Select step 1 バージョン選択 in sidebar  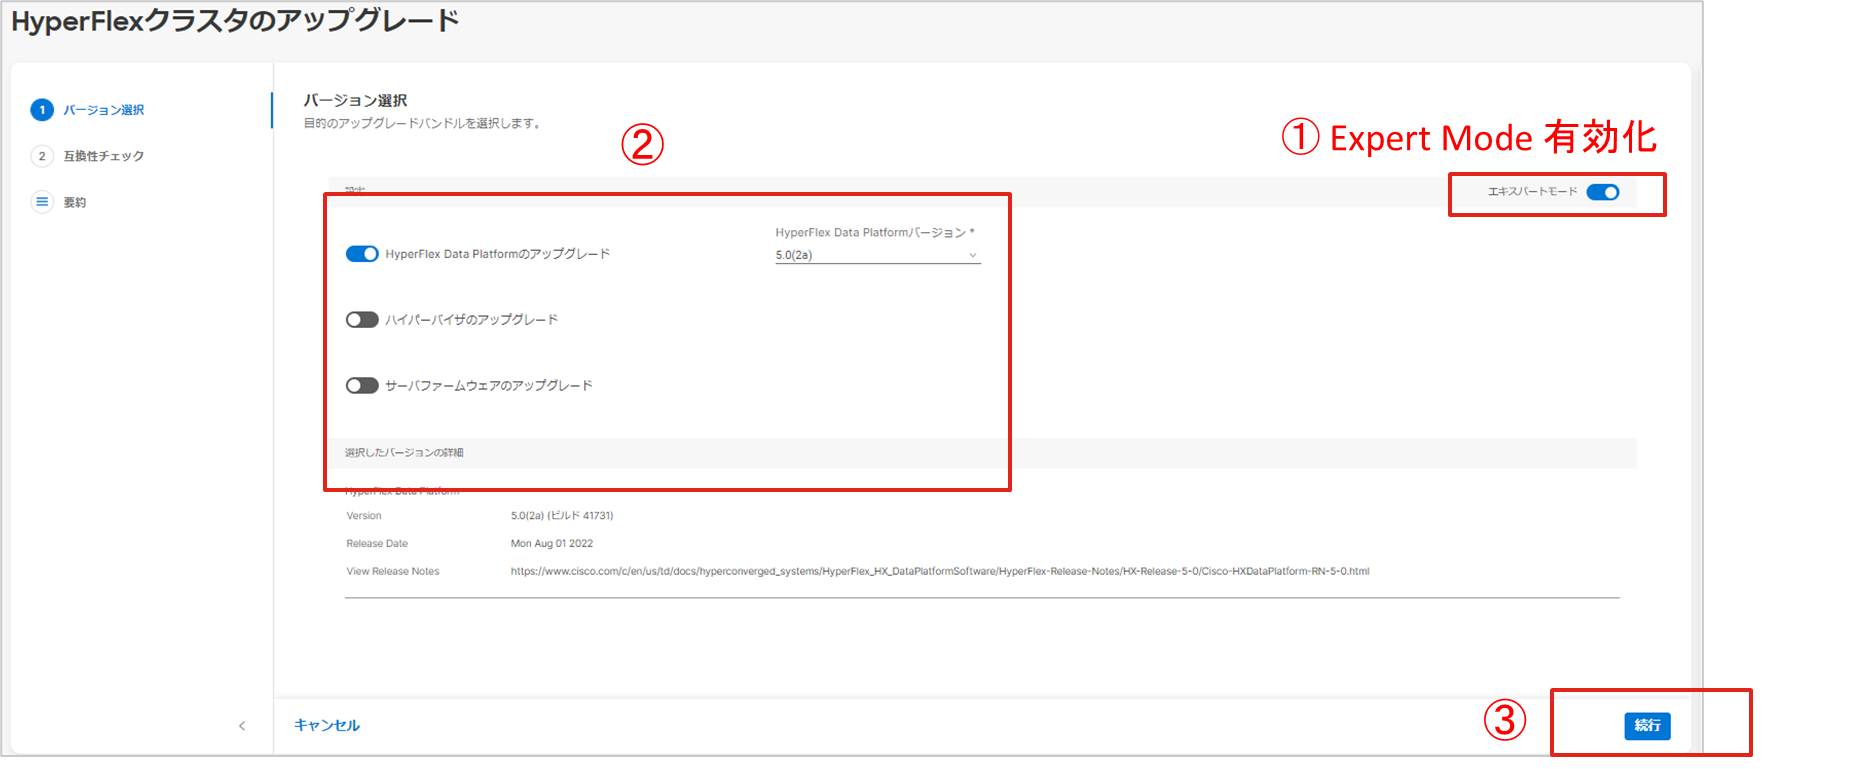click(x=104, y=110)
